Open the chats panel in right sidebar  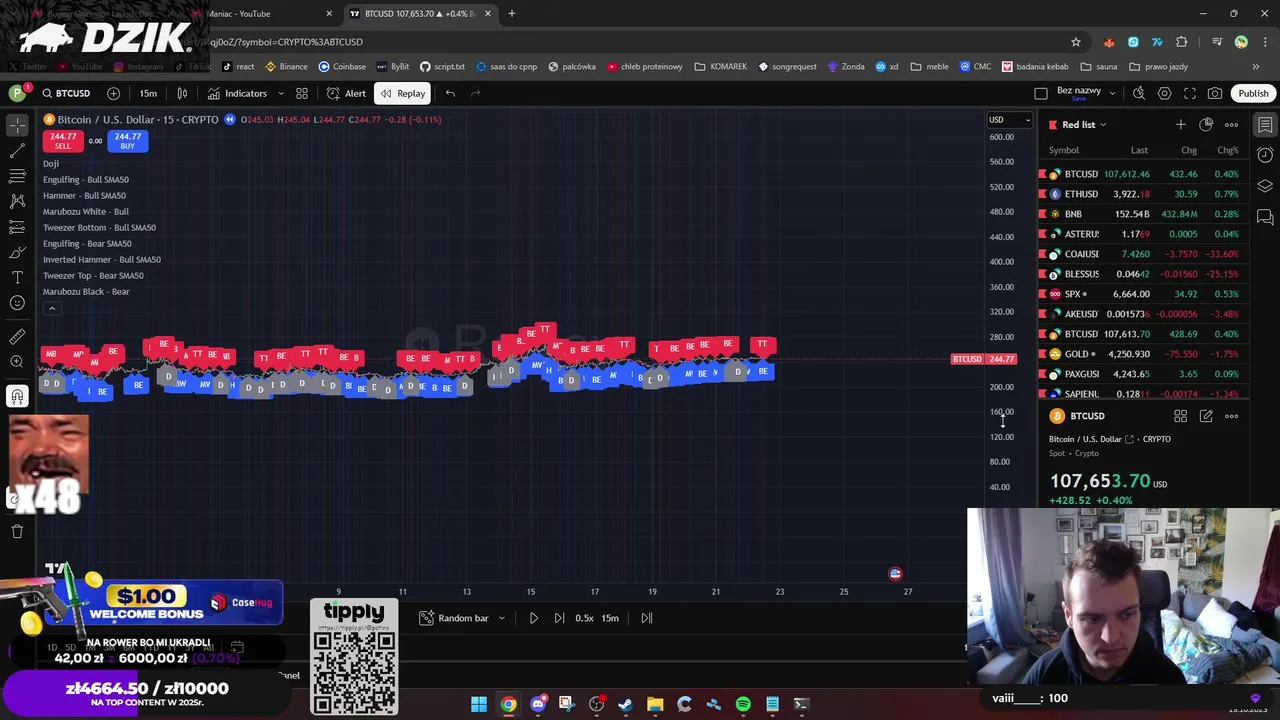tap(1265, 217)
